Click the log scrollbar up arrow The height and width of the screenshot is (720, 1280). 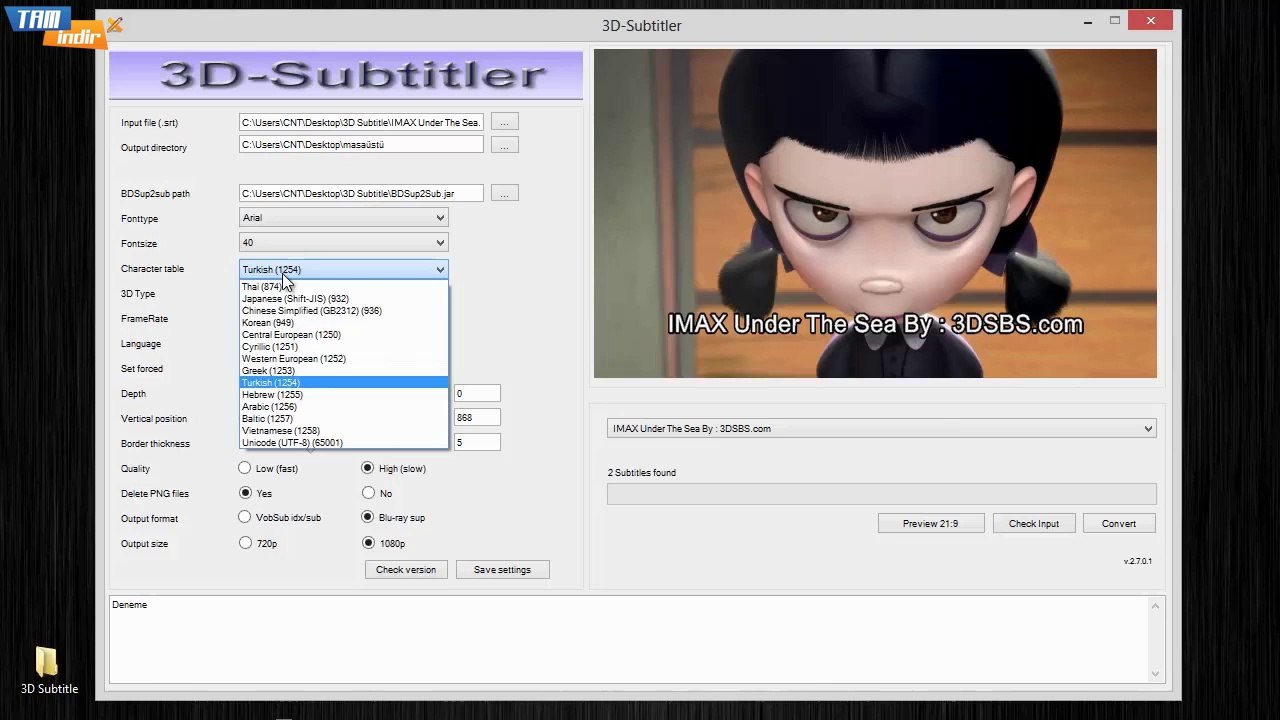[1156, 605]
